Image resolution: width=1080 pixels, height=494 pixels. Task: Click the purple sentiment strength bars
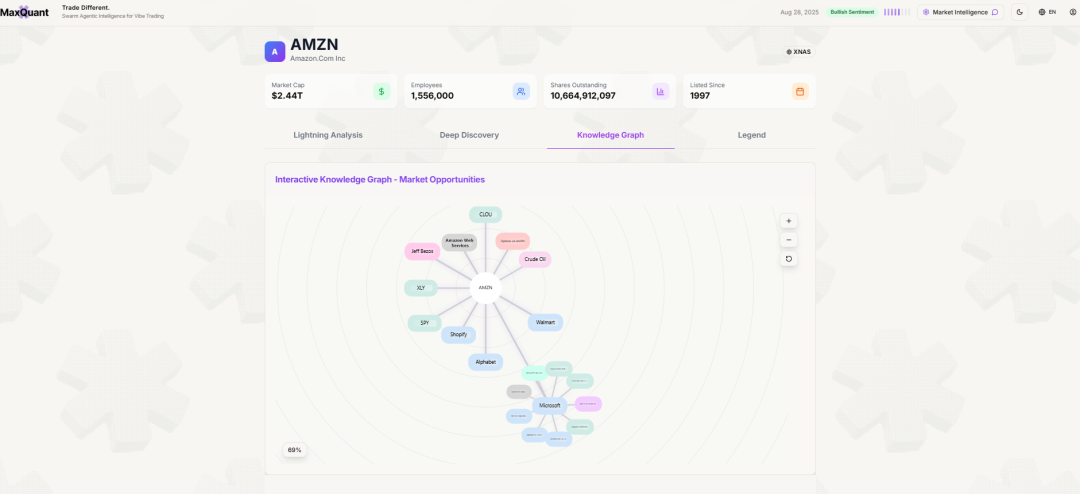[x=897, y=12]
